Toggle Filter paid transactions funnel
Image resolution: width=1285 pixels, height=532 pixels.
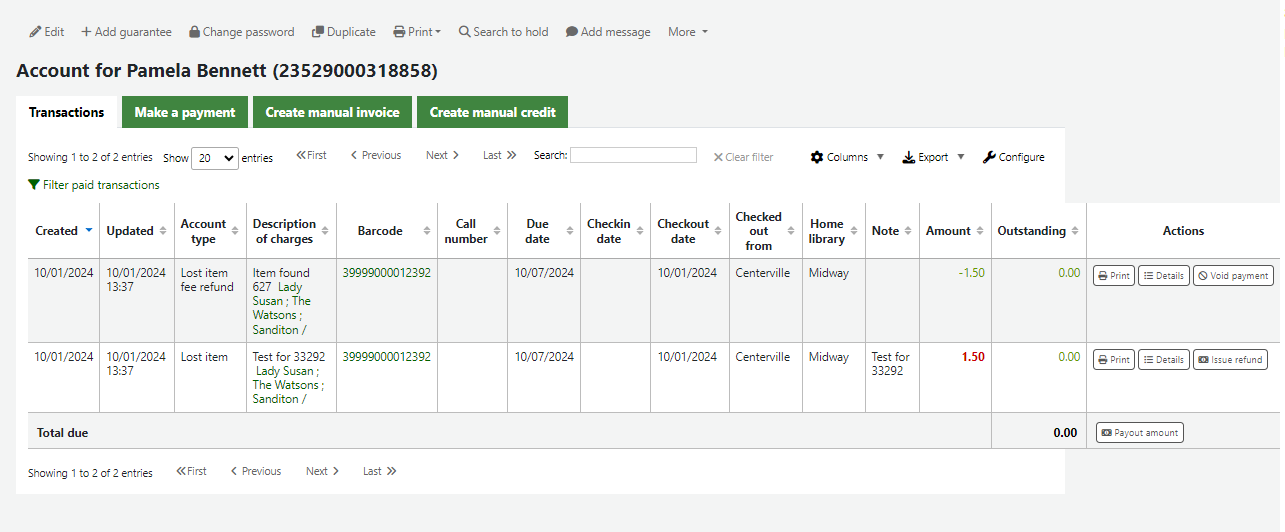[x=94, y=185]
